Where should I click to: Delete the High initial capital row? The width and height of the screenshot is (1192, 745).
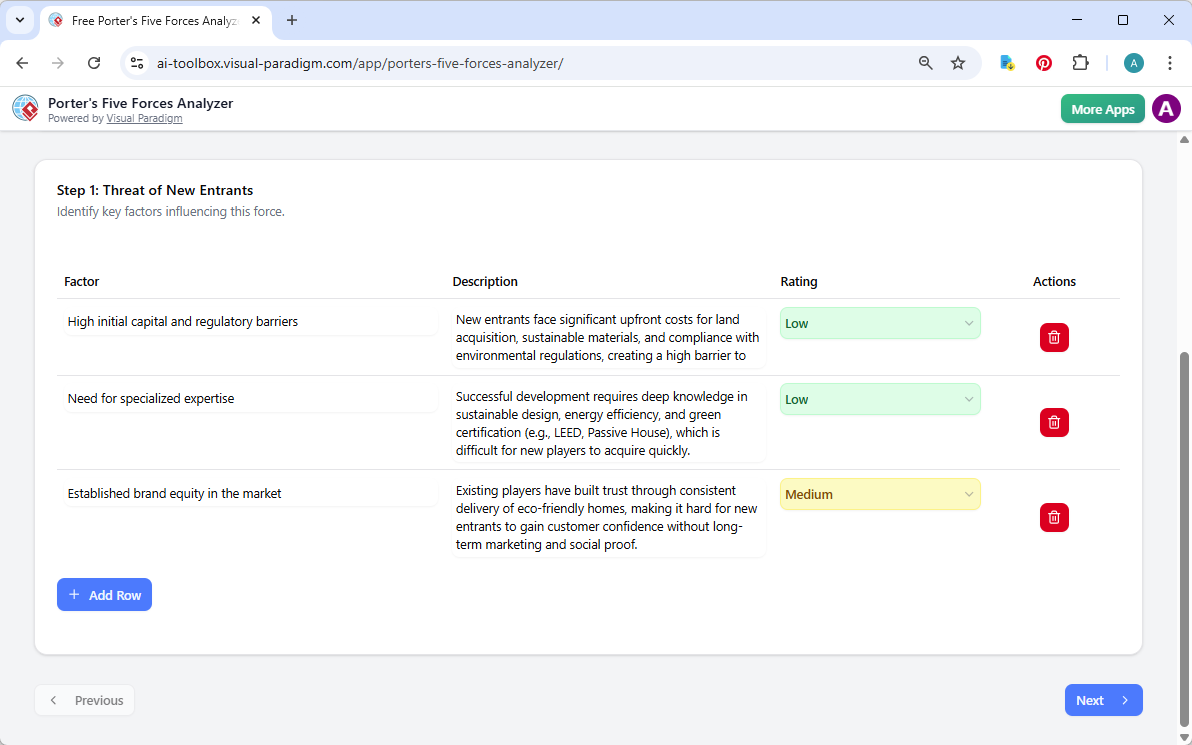1054,338
